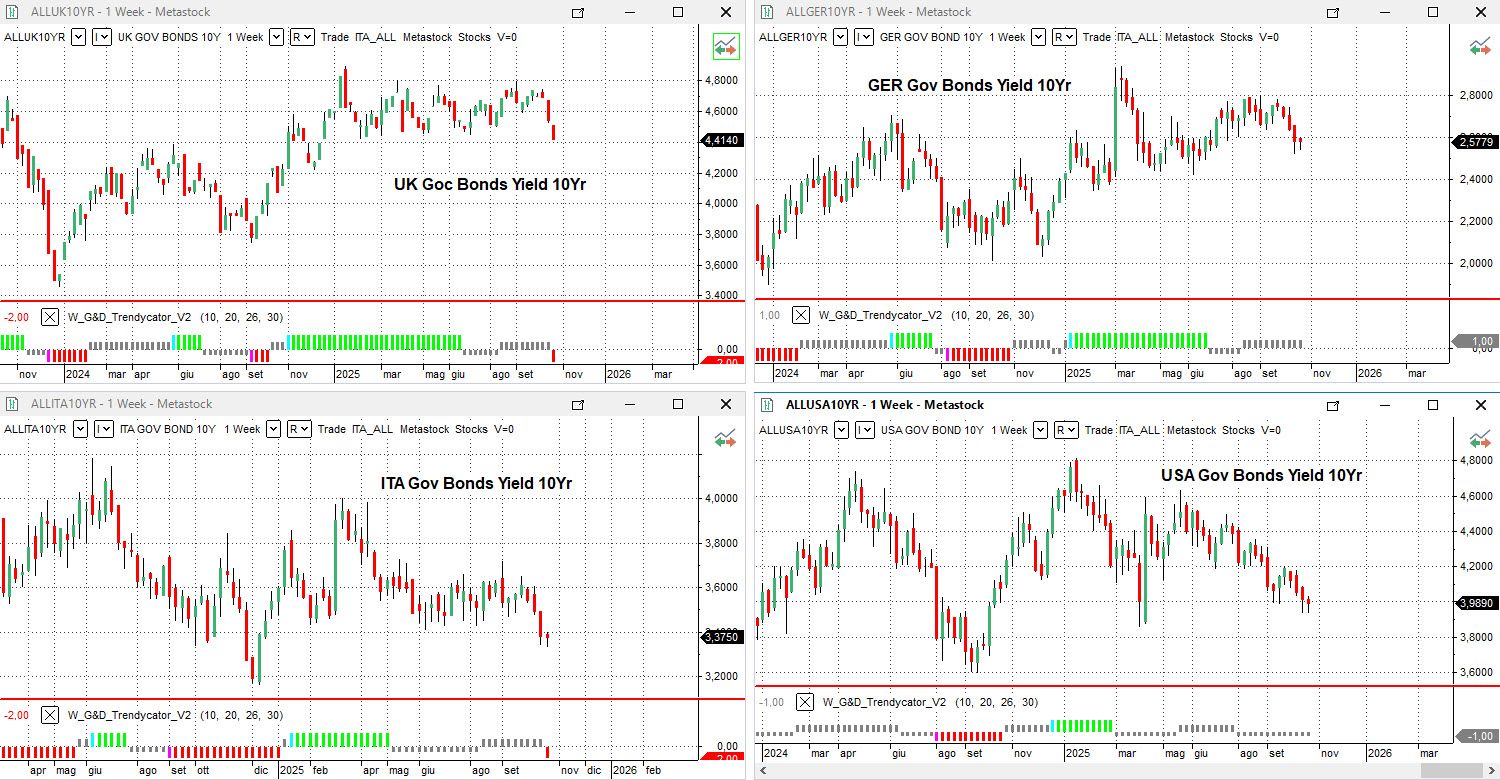Click the trade arrows icon in USA chart
The height and width of the screenshot is (780, 1500).
[1480, 439]
